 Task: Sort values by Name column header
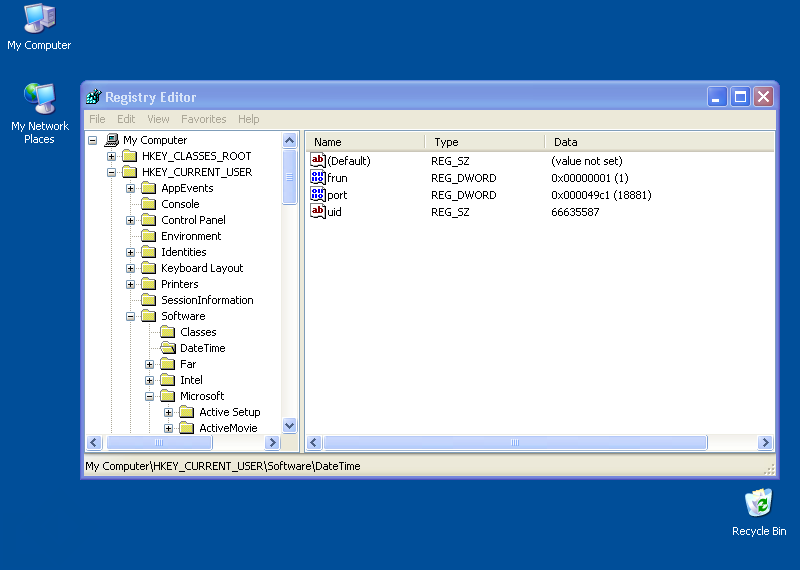(365, 142)
